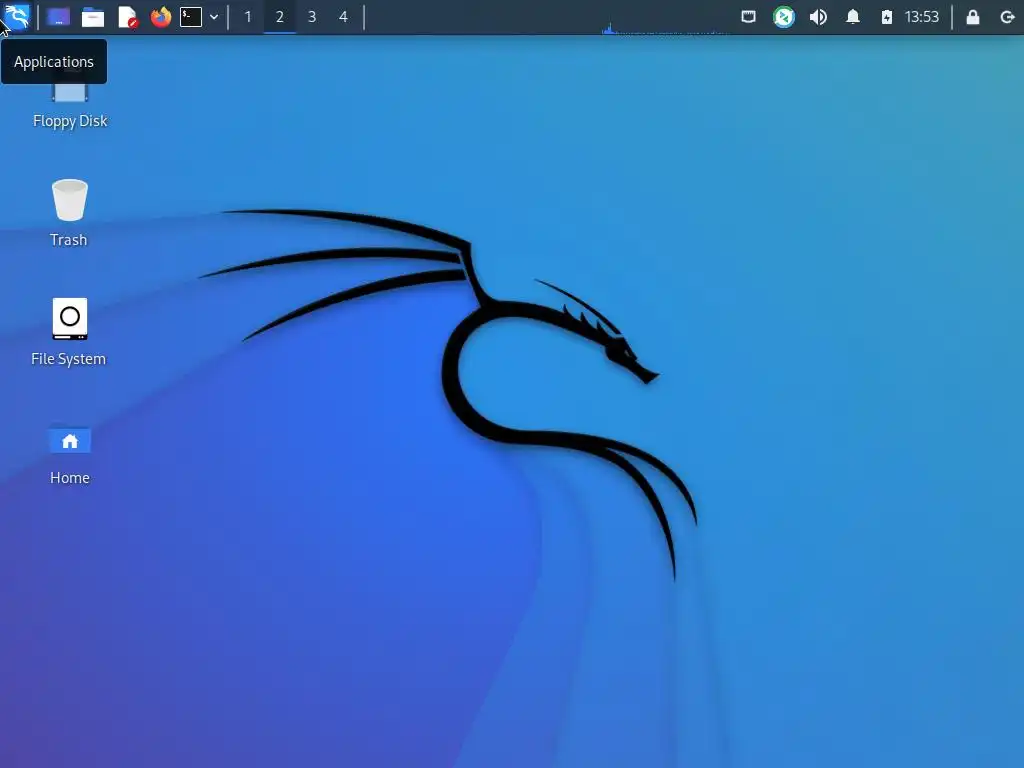The width and height of the screenshot is (1024, 768).
Task: Select the Floppy Disk desktop icon
Action: [70, 106]
